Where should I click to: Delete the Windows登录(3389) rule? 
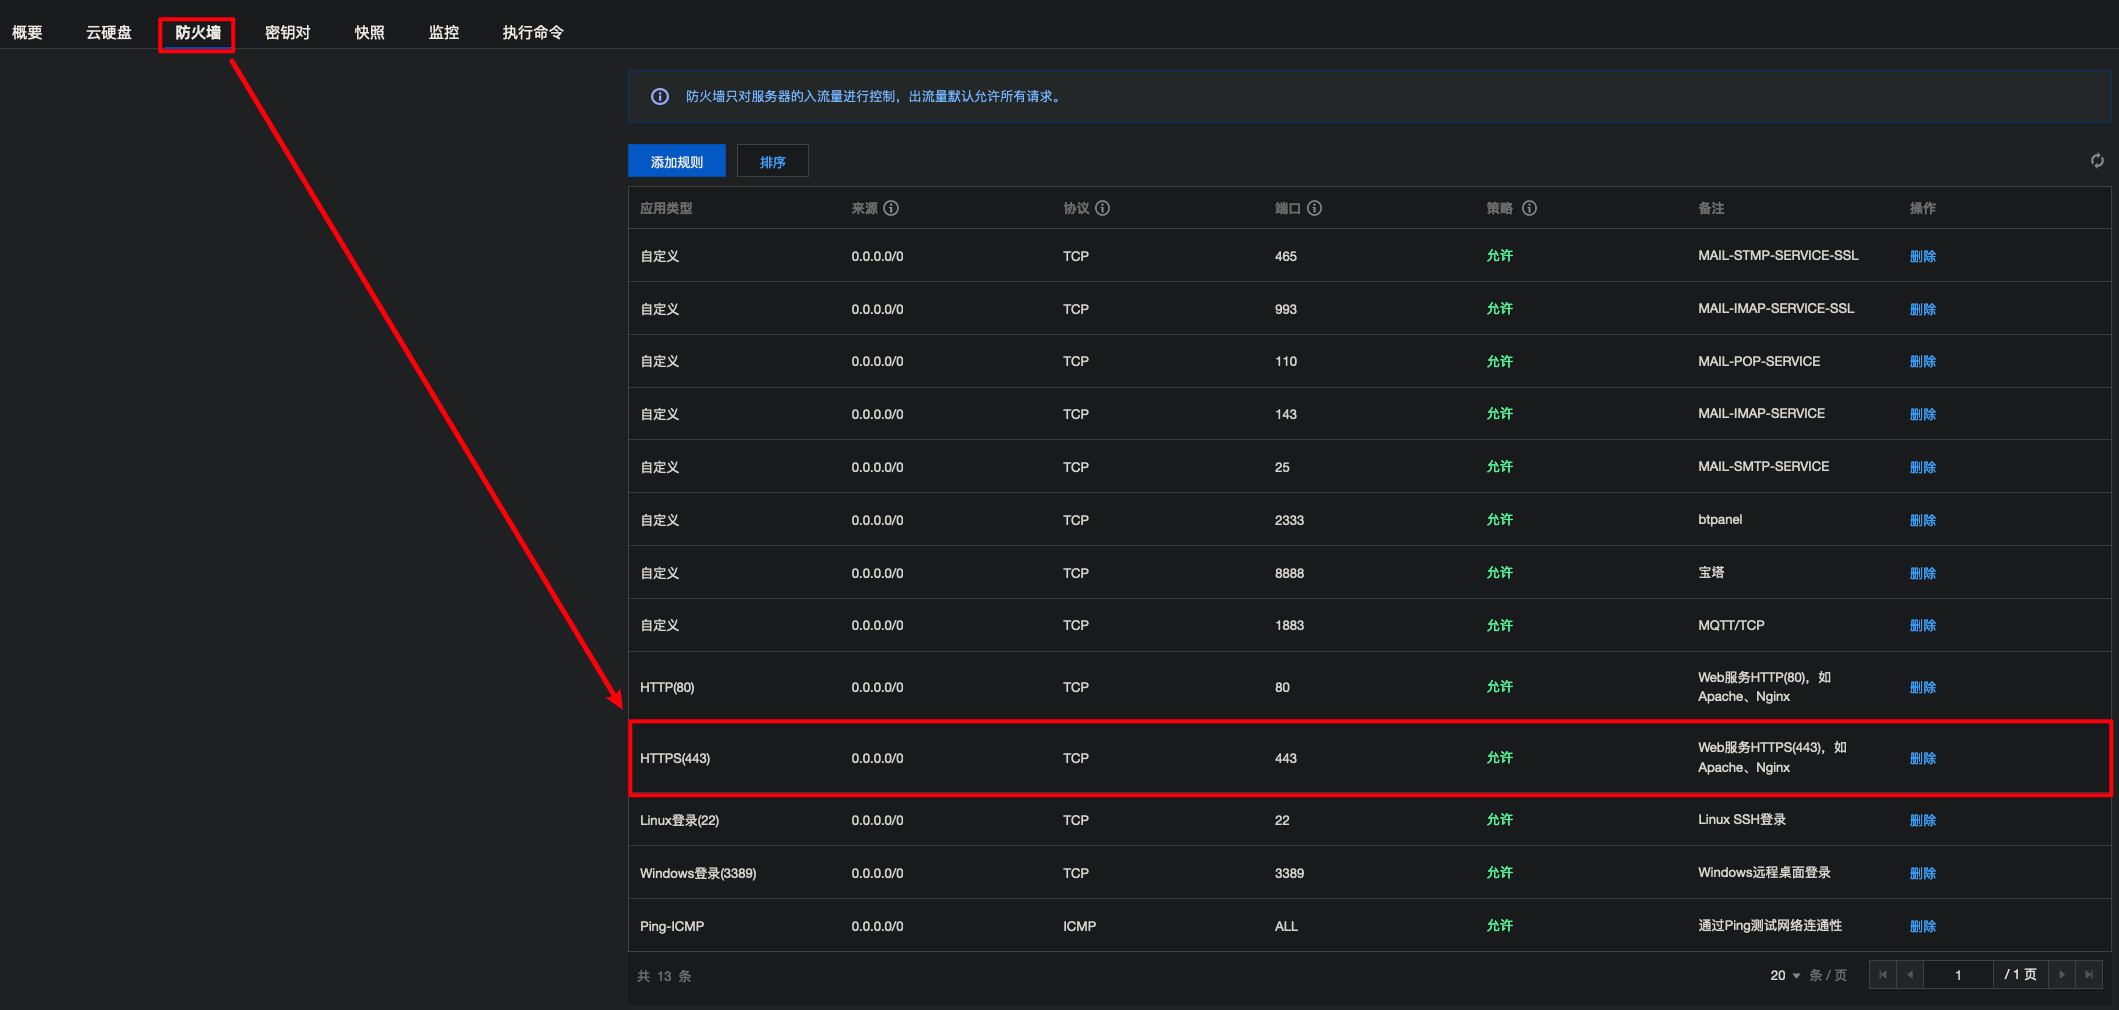pyautogui.click(x=1923, y=874)
